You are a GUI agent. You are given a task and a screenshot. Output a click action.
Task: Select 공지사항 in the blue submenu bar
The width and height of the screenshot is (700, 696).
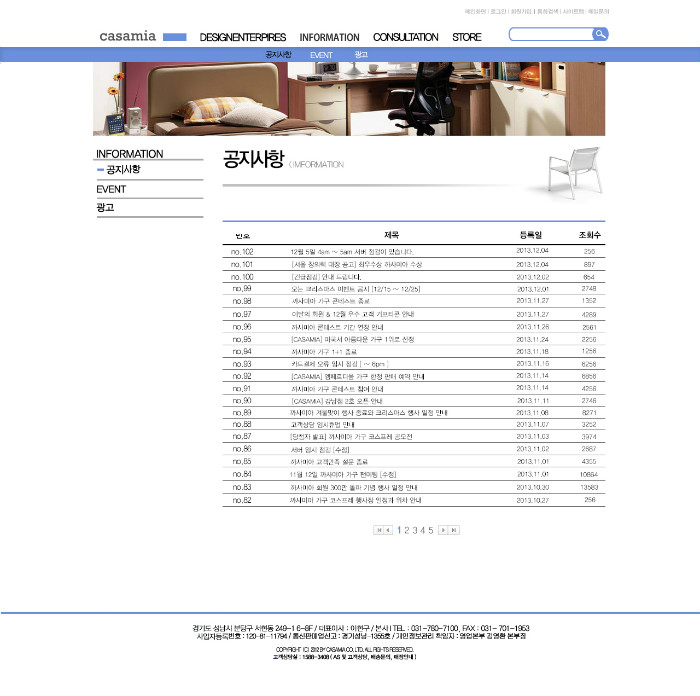(278, 54)
